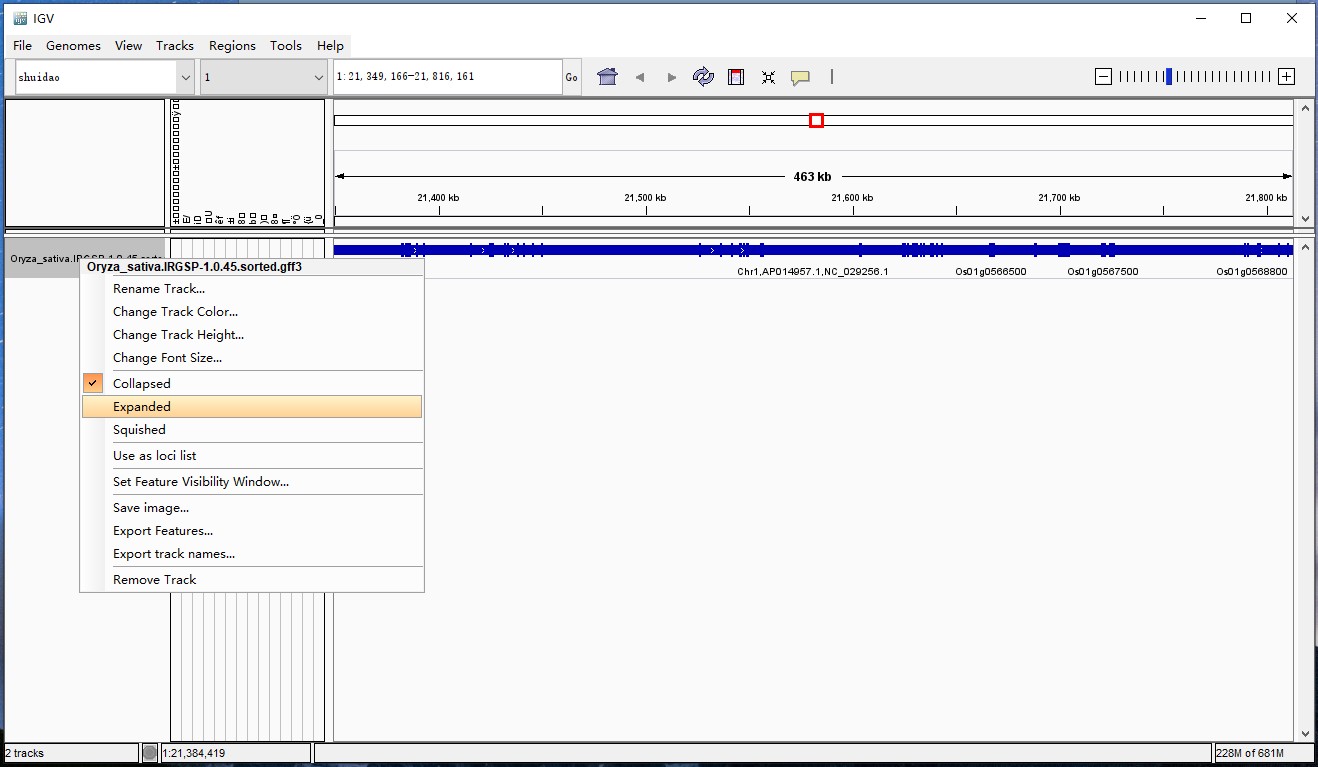Select Export track names...
The width and height of the screenshot is (1318, 767).
(253, 554)
